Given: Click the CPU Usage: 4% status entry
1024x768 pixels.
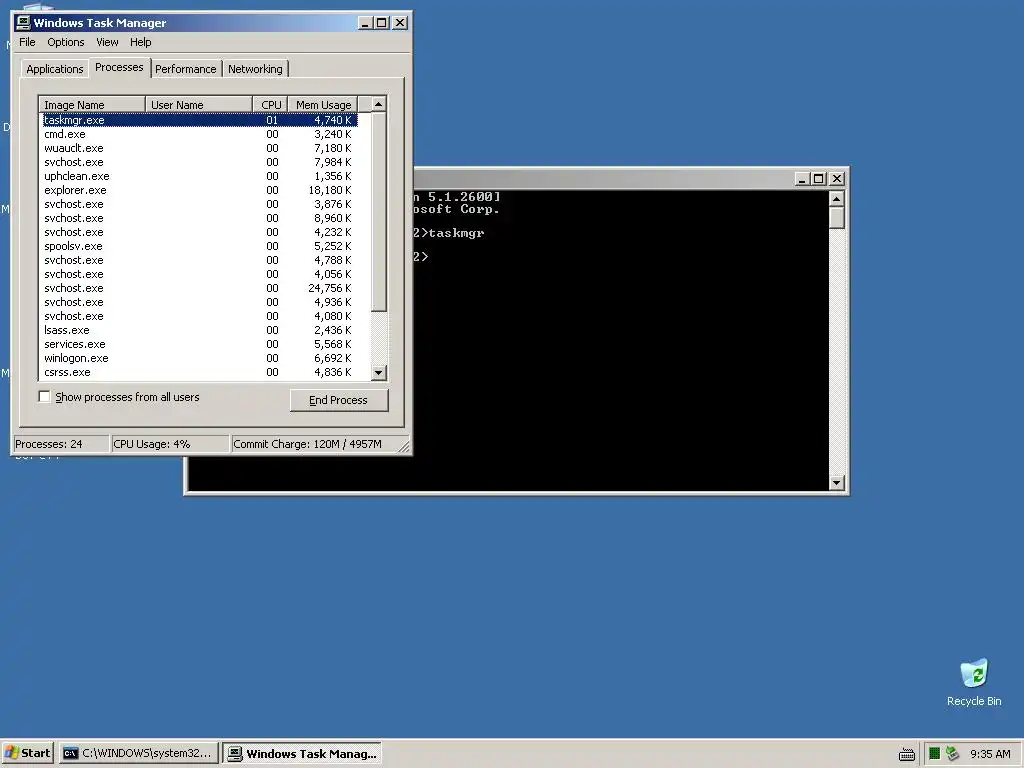Looking at the screenshot, I should click(171, 444).
